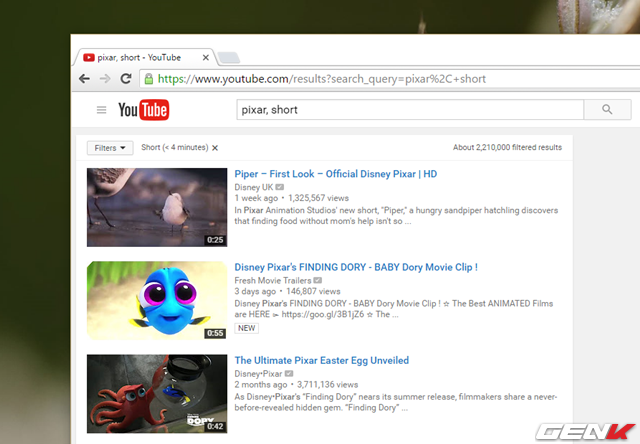Image resolution: width=640 pixels, height=444 pixels.
Task: Remove the Short (< 4 minutes) filter
Action: click(215, 148)
